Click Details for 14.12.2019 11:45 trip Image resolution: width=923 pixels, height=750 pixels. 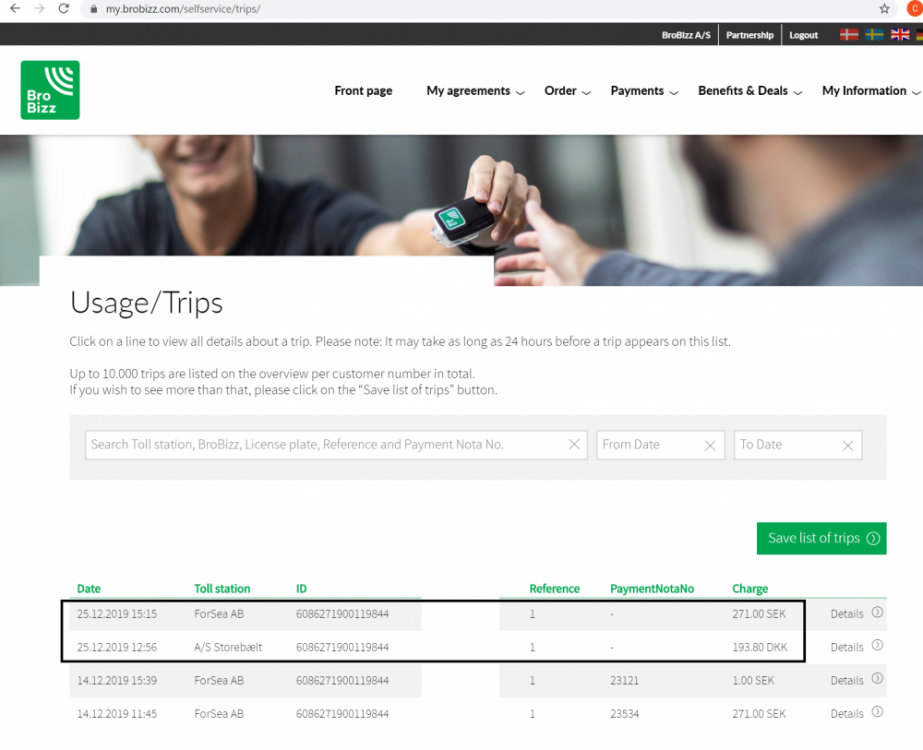point(846,714)
